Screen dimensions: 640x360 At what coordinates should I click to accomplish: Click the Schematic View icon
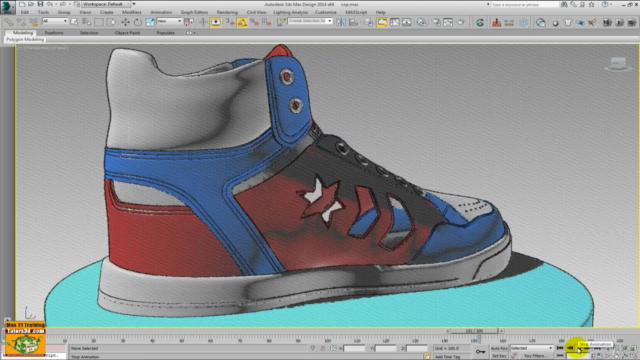pyautogui.click(x=407, y=22)
